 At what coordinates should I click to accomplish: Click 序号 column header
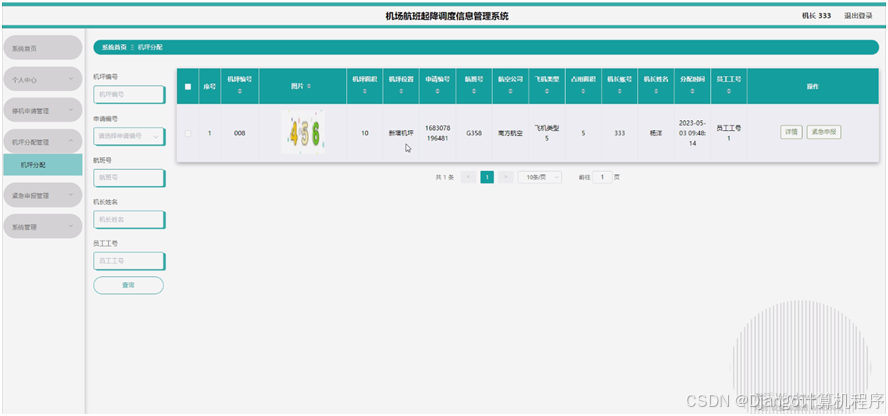coord(210,87)
